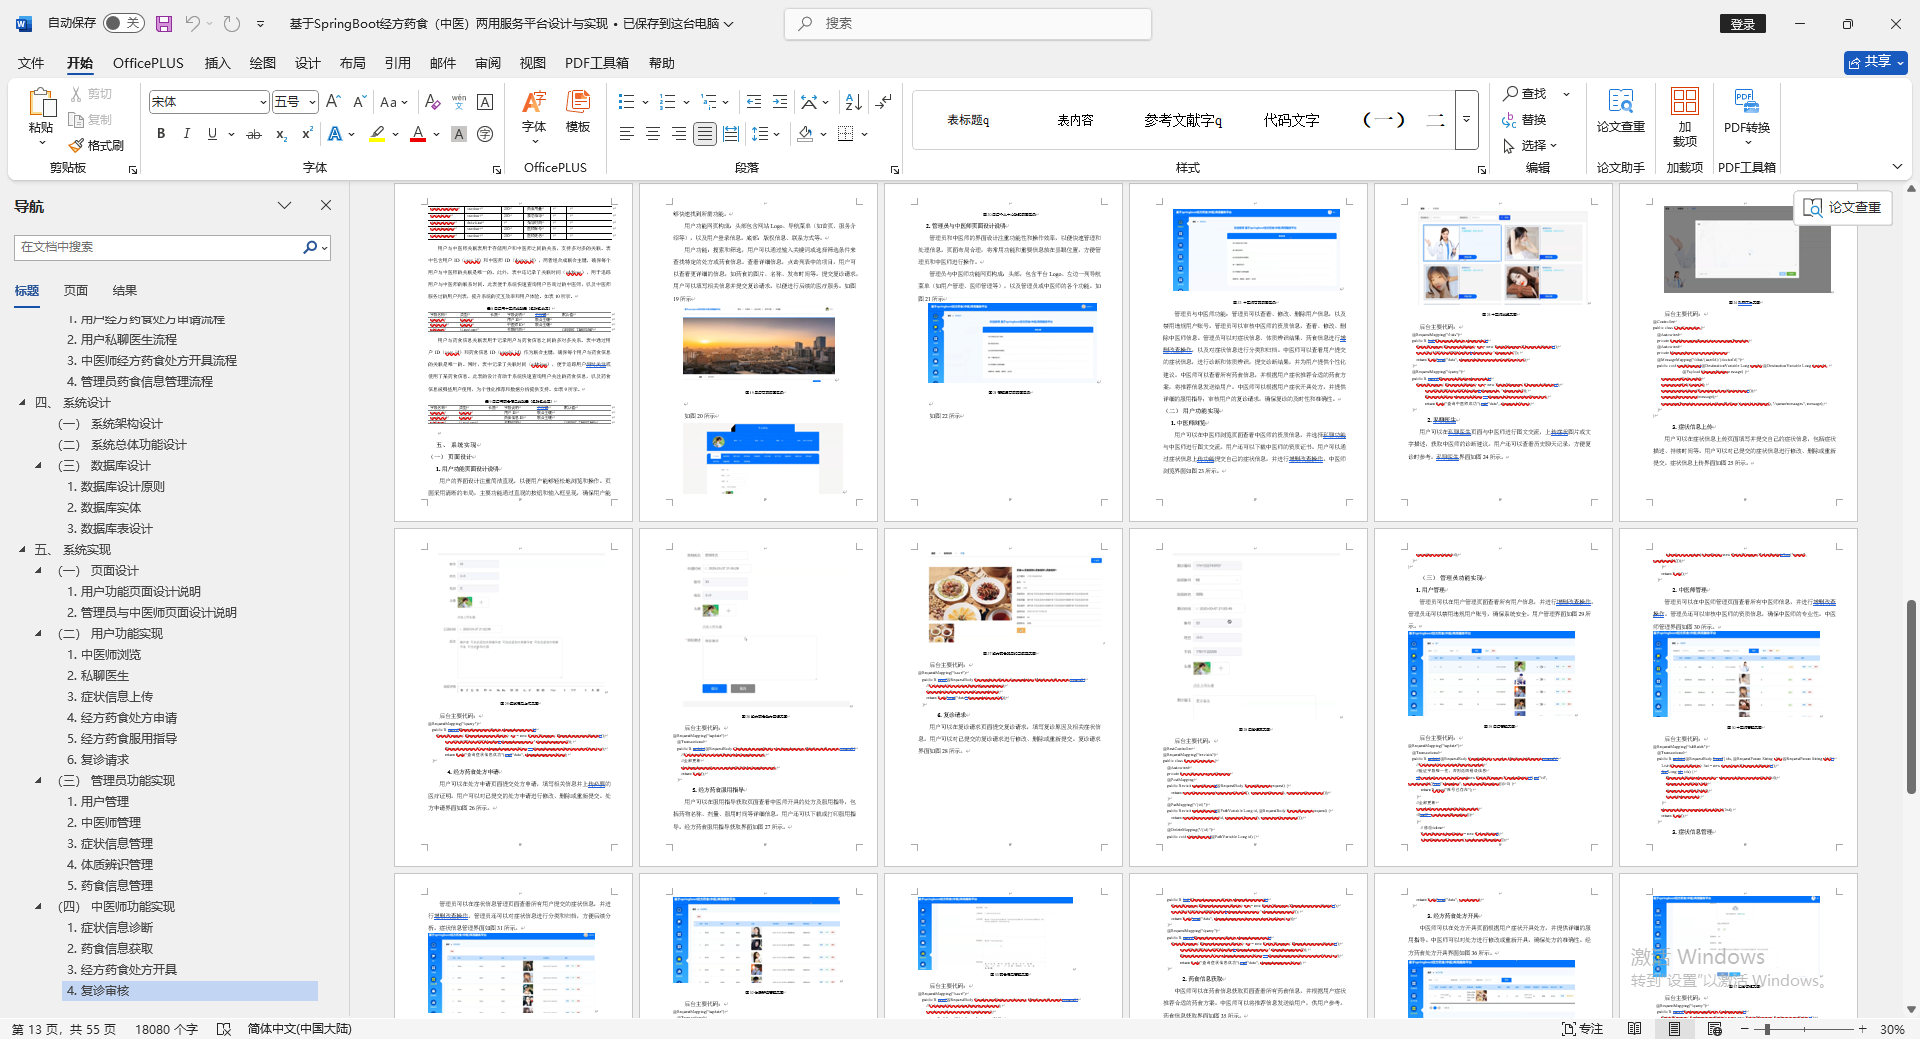Increase paragraph indent
Screen dimensions: 1920x1039
780,102
